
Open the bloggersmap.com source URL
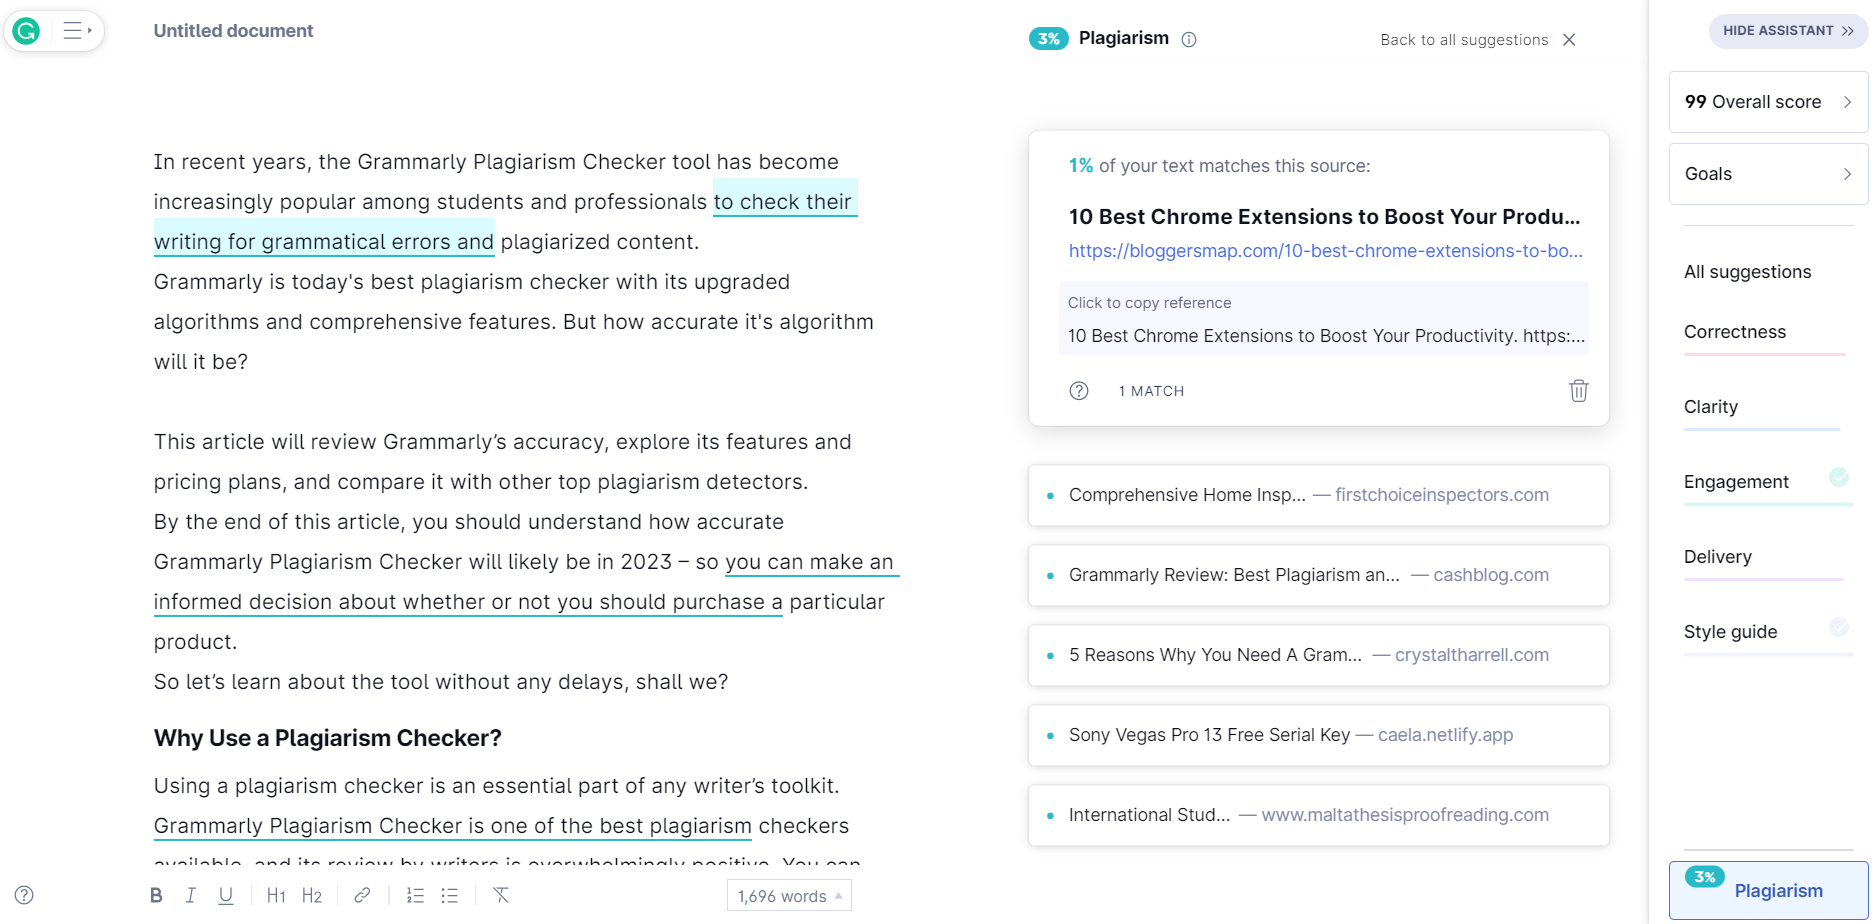(1325, 251)
